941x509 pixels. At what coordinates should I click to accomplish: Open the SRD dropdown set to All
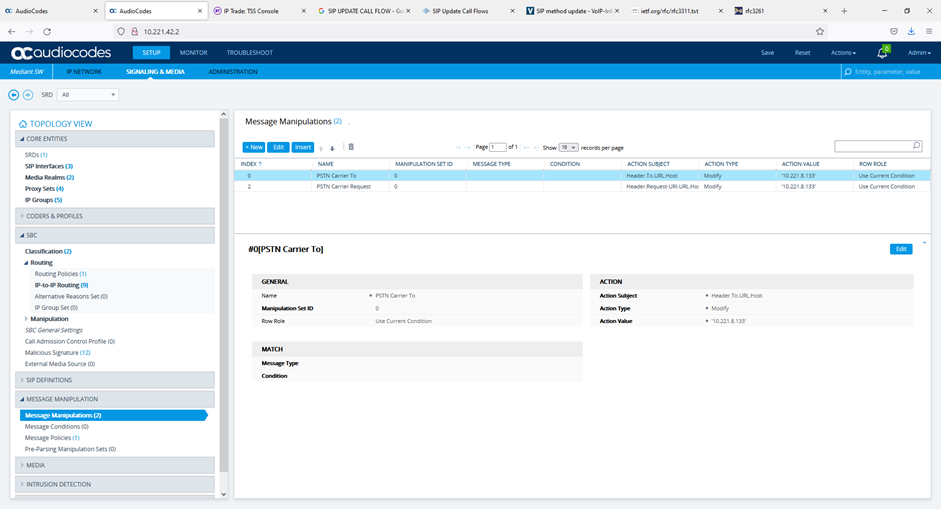pyautogui.click(x=88, y=95)
